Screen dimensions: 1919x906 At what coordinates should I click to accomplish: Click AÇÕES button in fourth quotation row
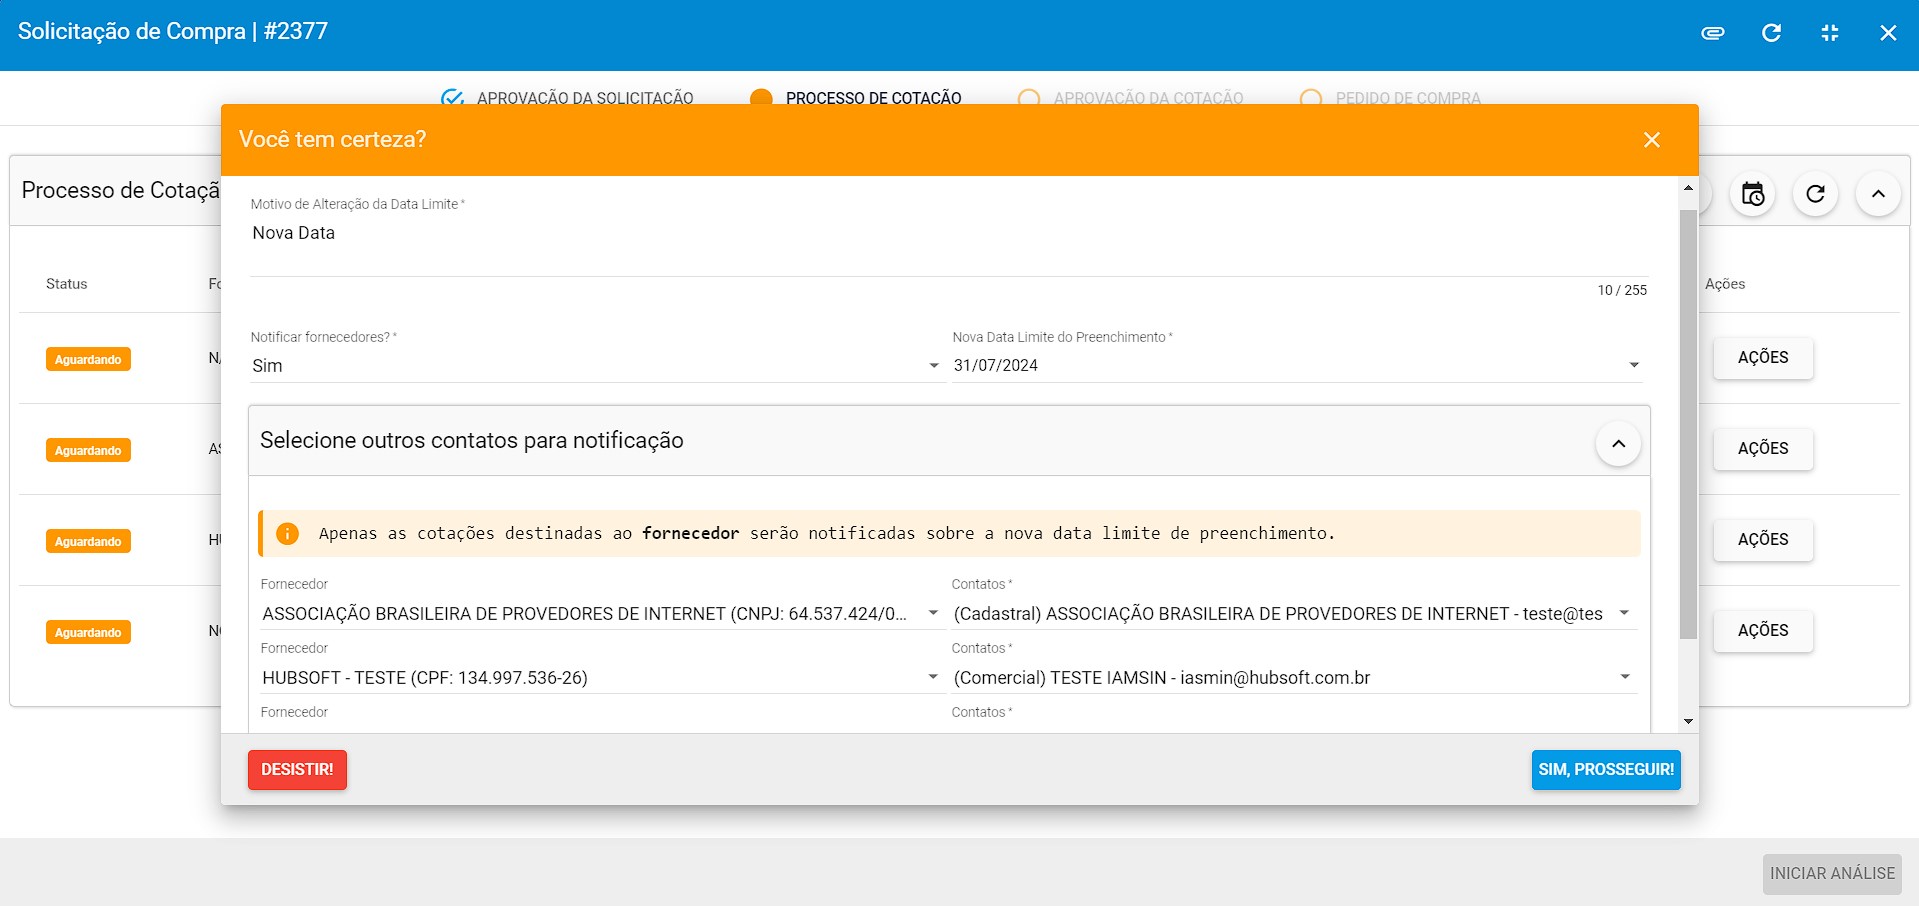pos(1763,631)
